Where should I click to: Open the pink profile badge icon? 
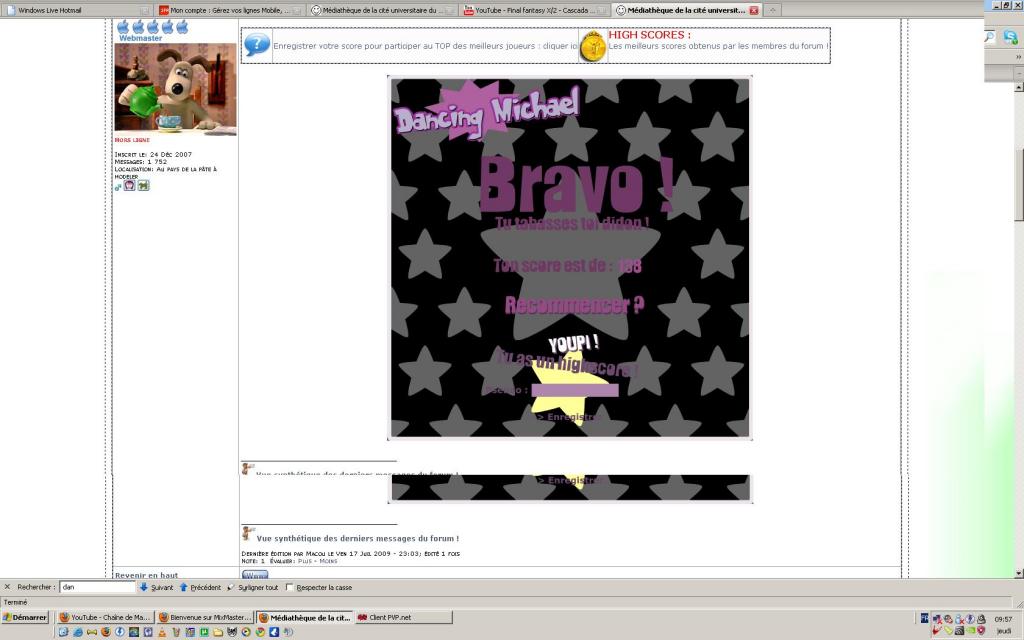pos(129,185)
